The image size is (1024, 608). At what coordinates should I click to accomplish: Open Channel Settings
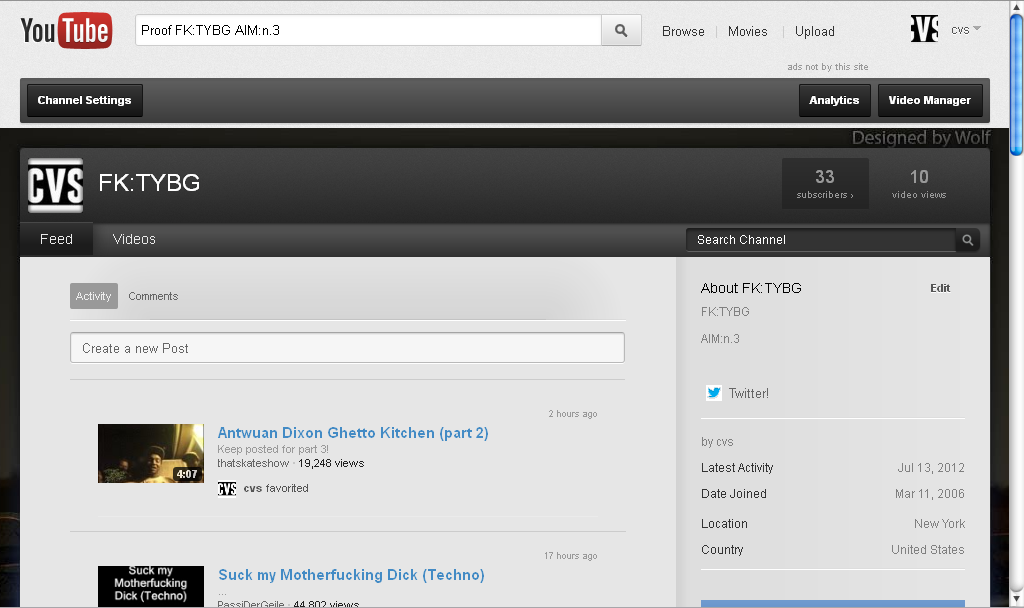[x=84, y=101]
